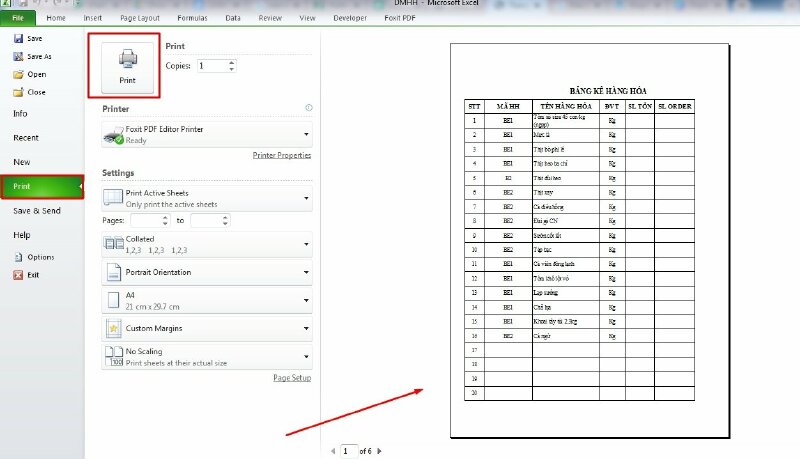
Task: Click the Save As disk icon
Action: (x=18, y=56)
